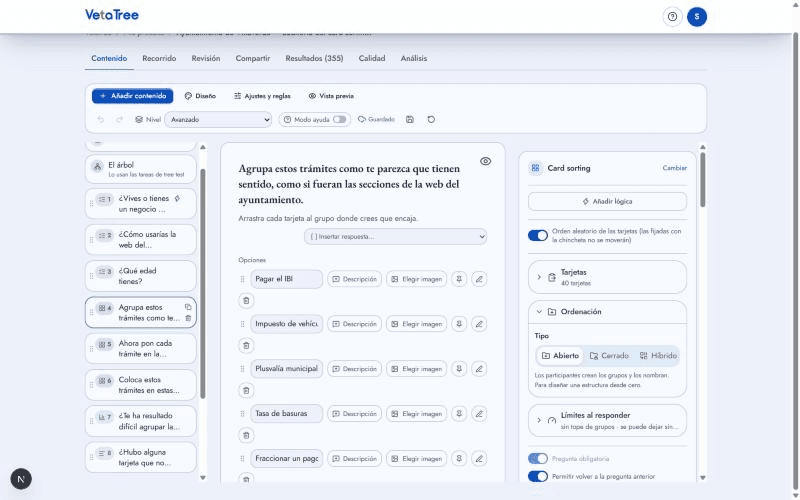This screenshot has height=500, width=800.
Task: Open the Contenido tab
Action: pos(109,58)
